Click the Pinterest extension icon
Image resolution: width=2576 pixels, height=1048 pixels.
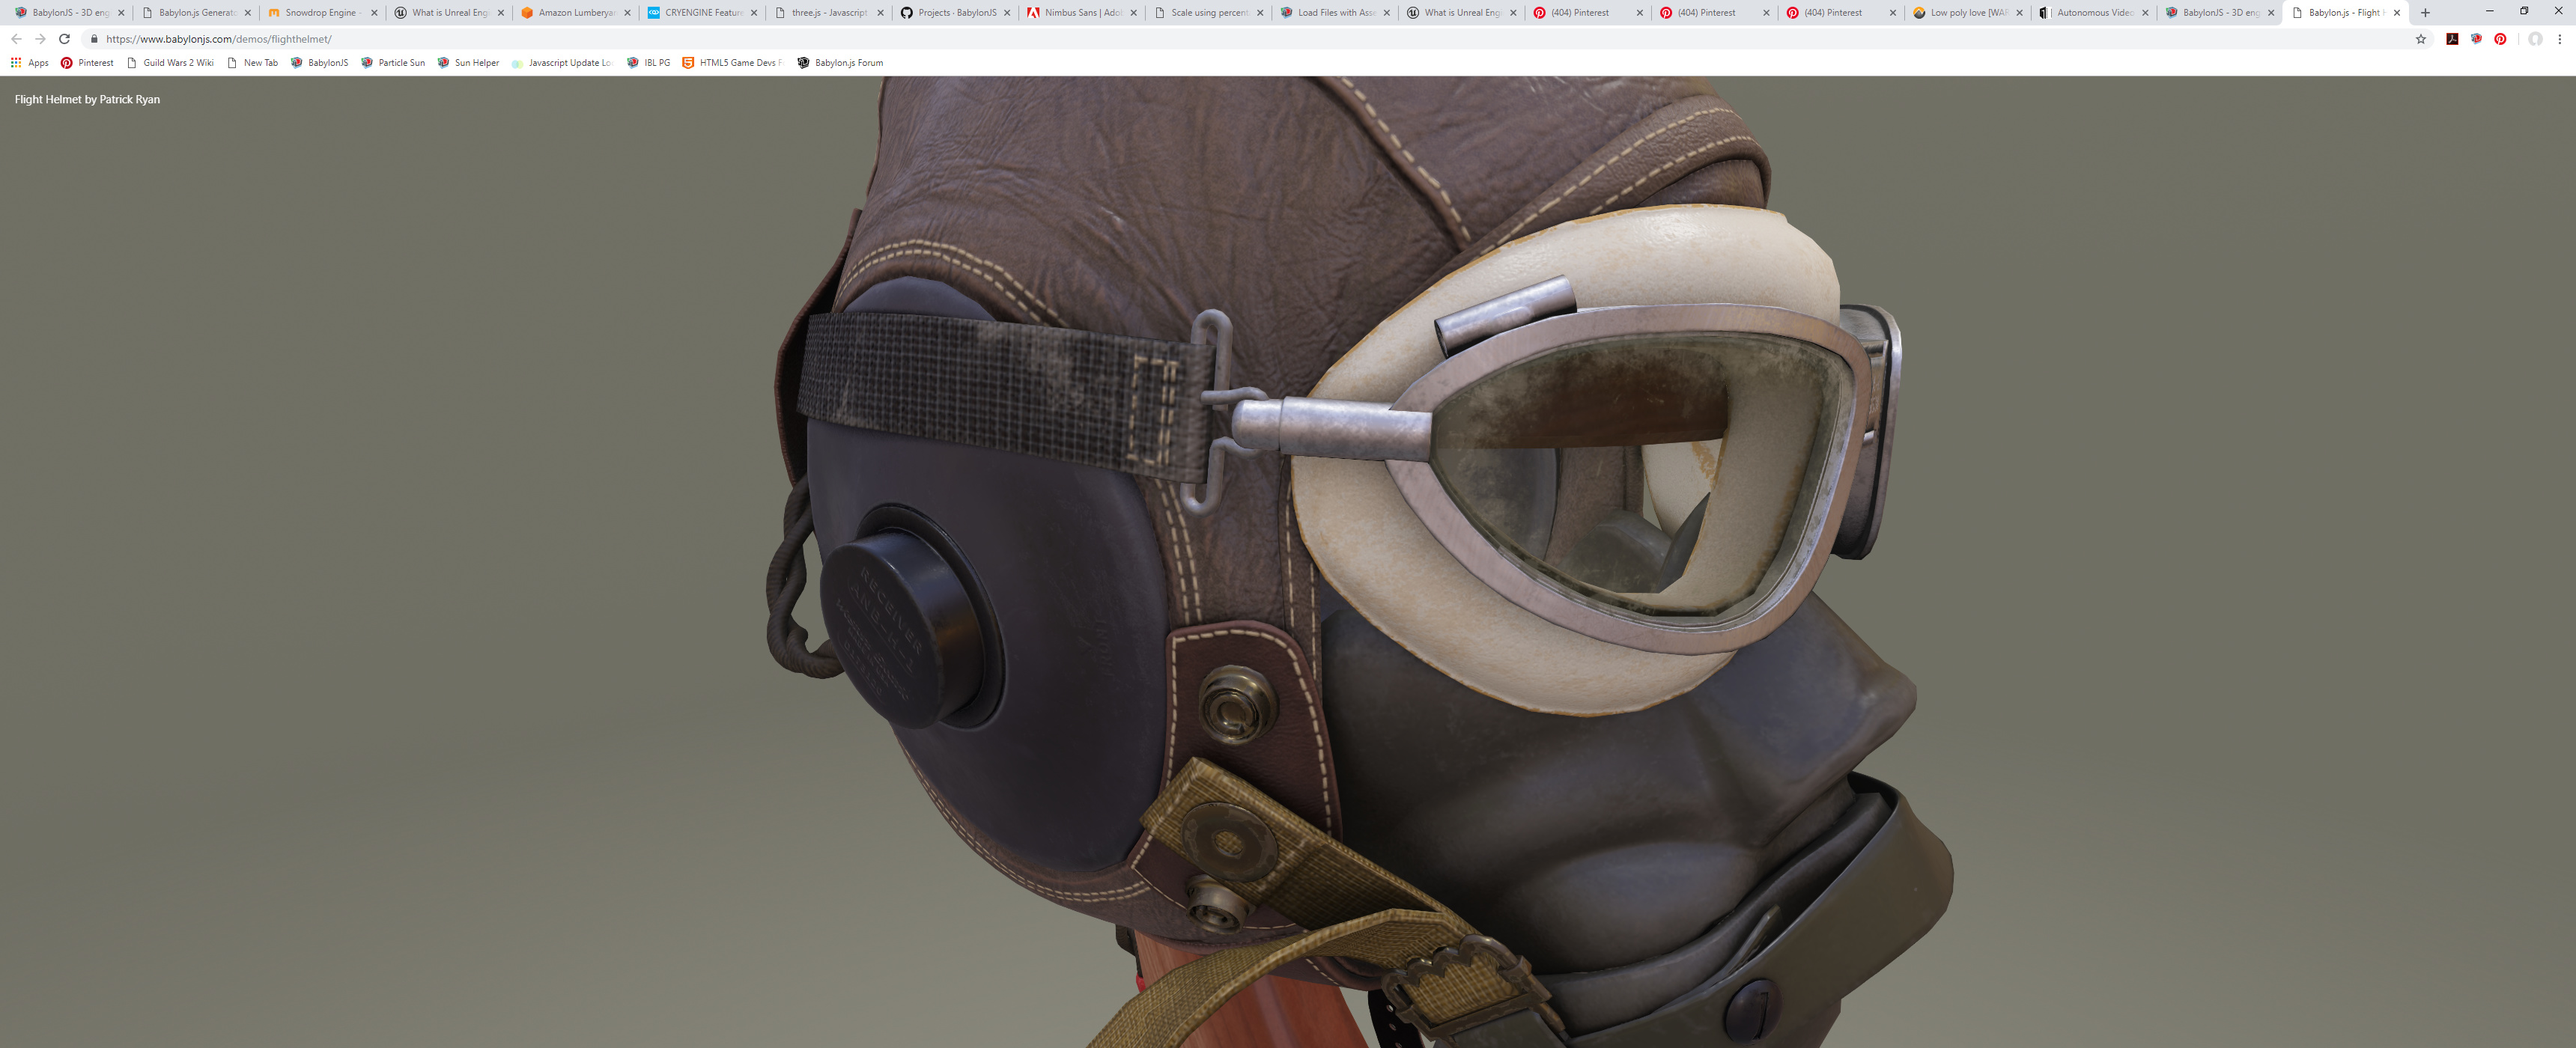pos(2500,39)
